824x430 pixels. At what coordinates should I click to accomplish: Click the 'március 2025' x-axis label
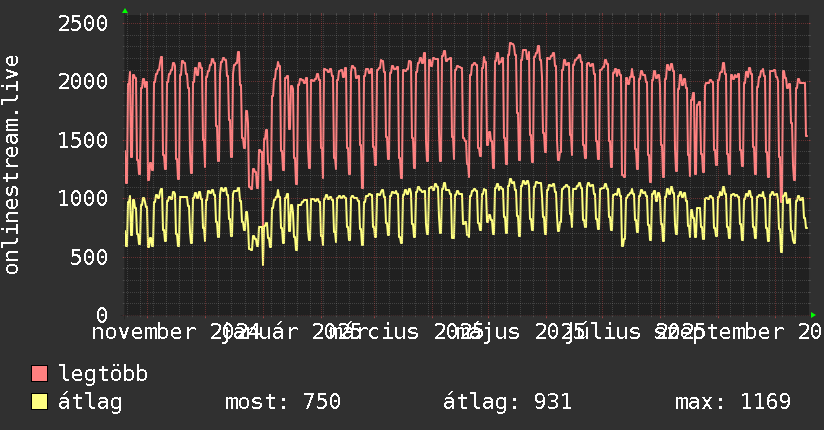(x=407, y=332)
